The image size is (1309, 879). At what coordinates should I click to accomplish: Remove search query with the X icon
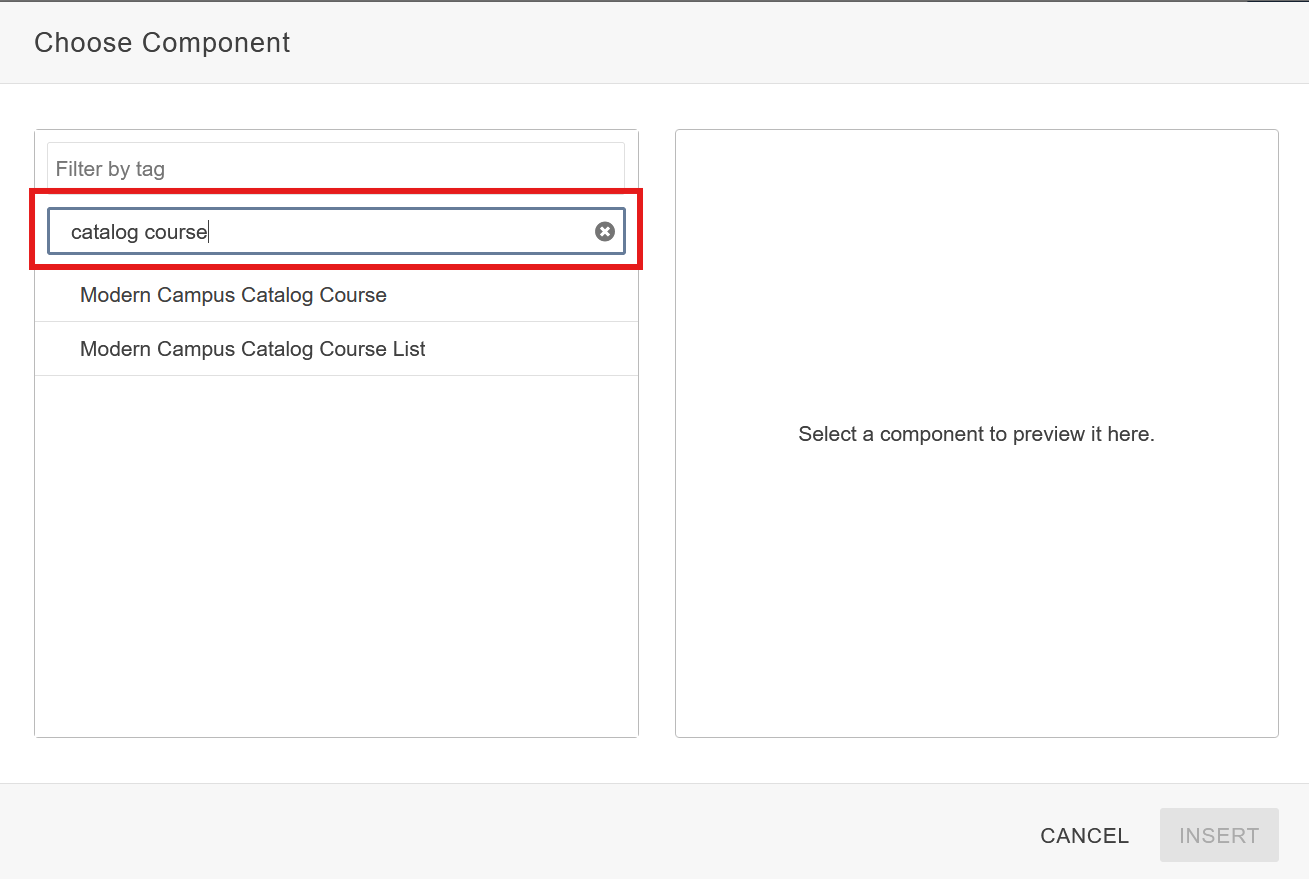604,232
